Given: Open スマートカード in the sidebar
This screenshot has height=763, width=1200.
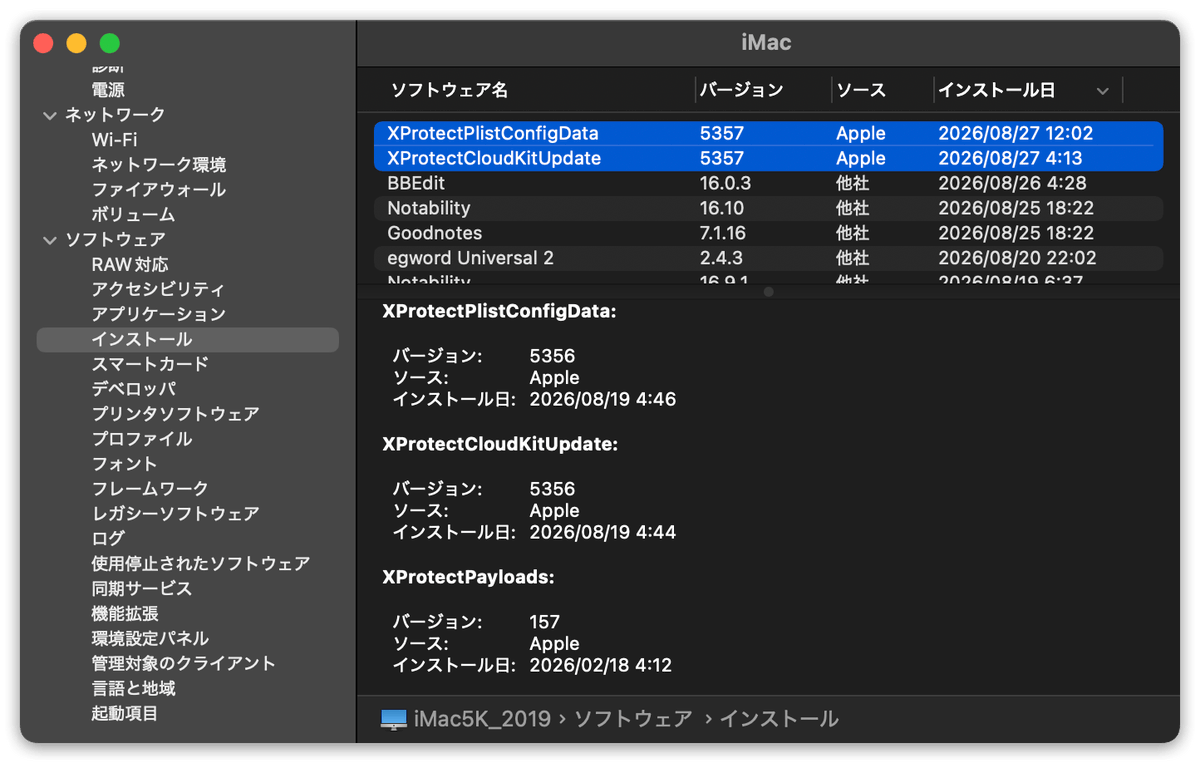Looking at the screenshot, I should [x=150, y=365].
